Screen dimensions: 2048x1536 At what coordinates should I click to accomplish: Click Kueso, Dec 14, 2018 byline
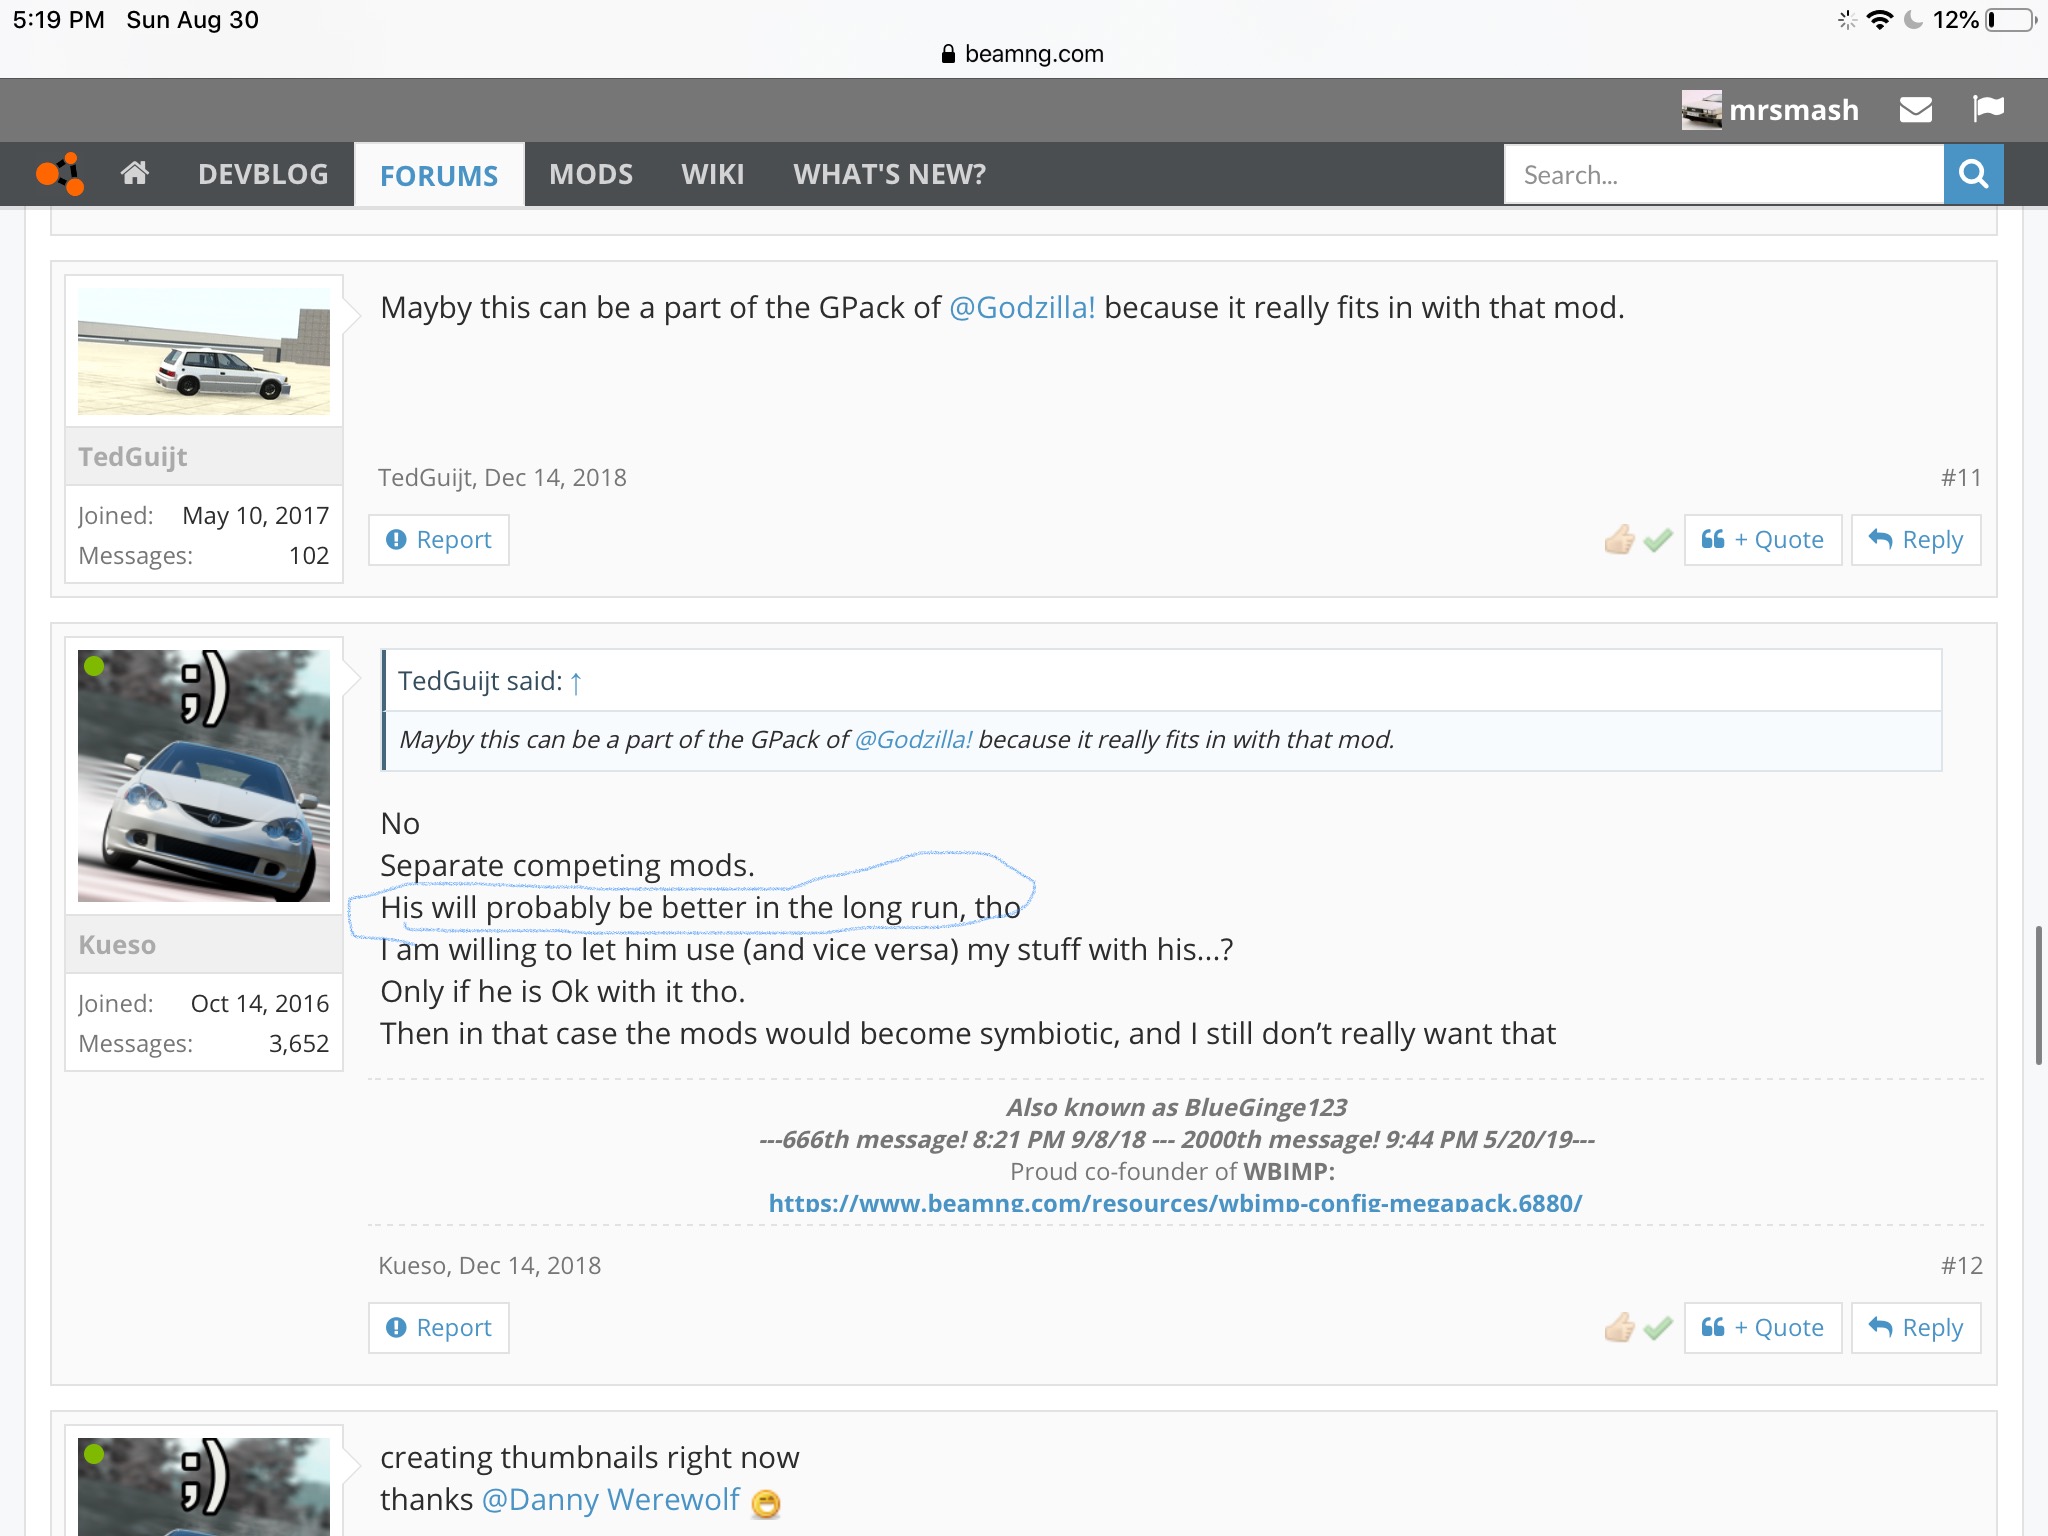[490, 1266]
